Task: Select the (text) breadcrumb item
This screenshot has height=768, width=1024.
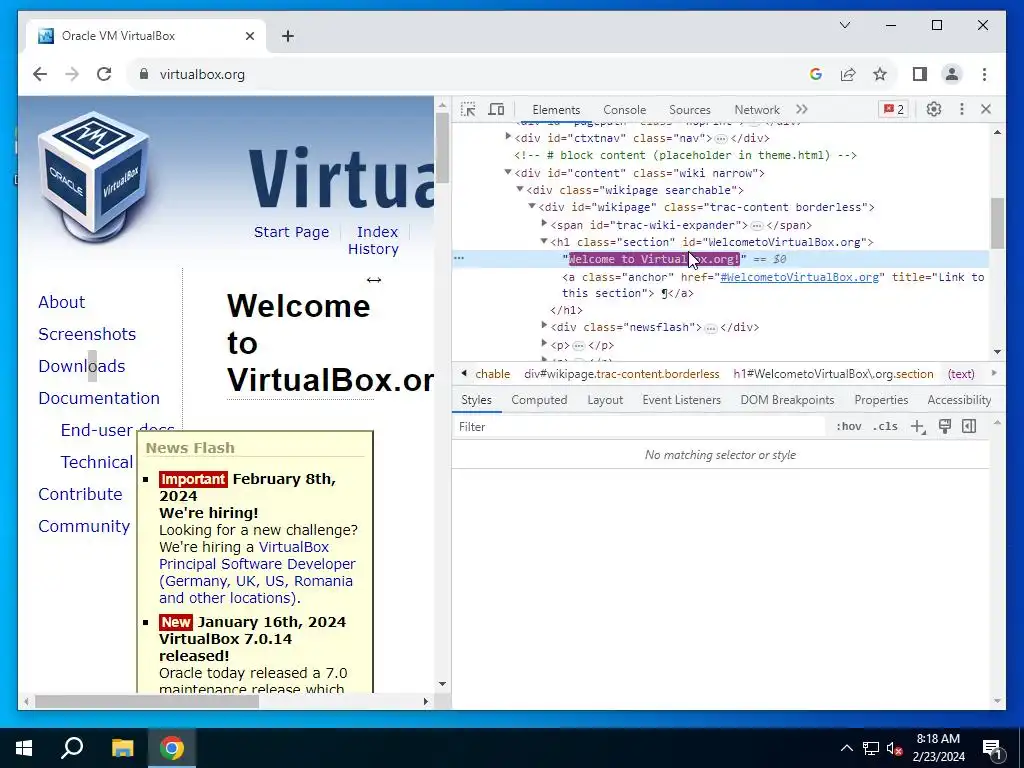Action: pos(961,374)
